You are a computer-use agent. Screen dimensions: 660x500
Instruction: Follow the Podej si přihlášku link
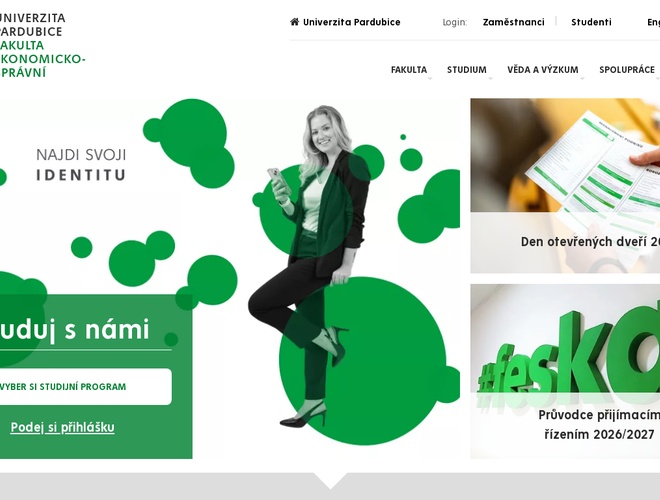(62, 427)
